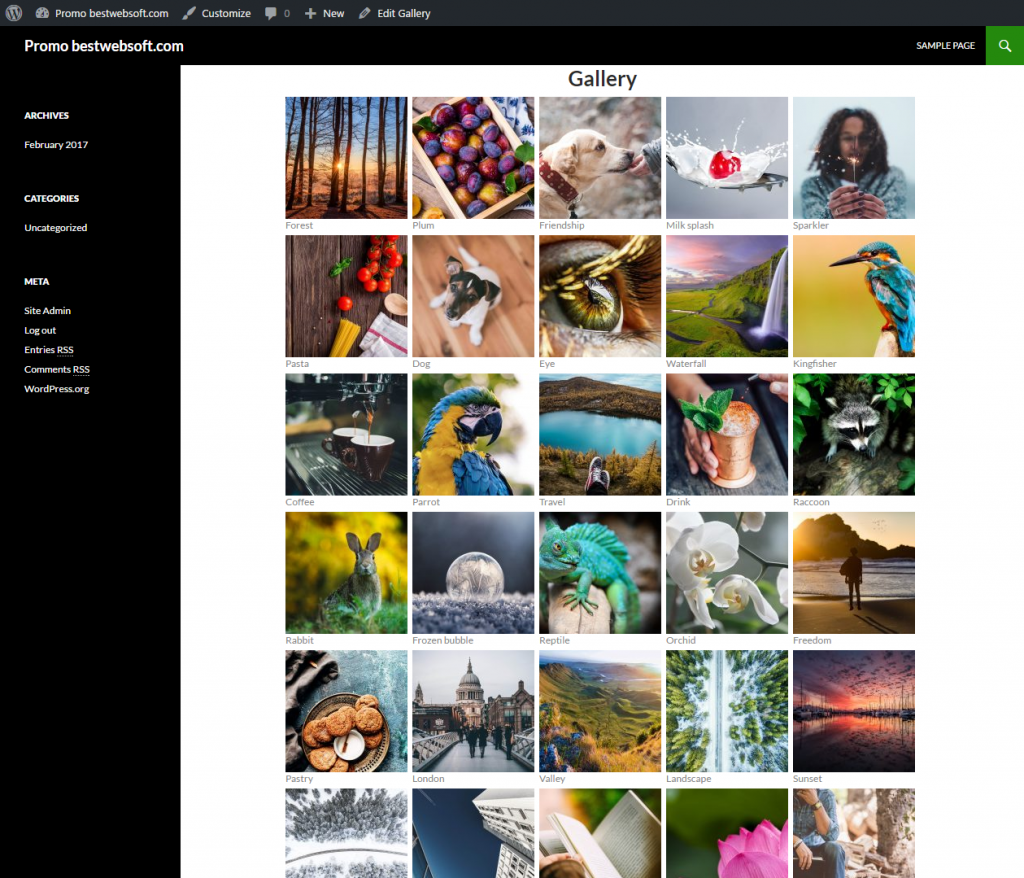Click the Raccoon caption text
The height and width of the screenshot is (878, 1024).
pos(811,502)
